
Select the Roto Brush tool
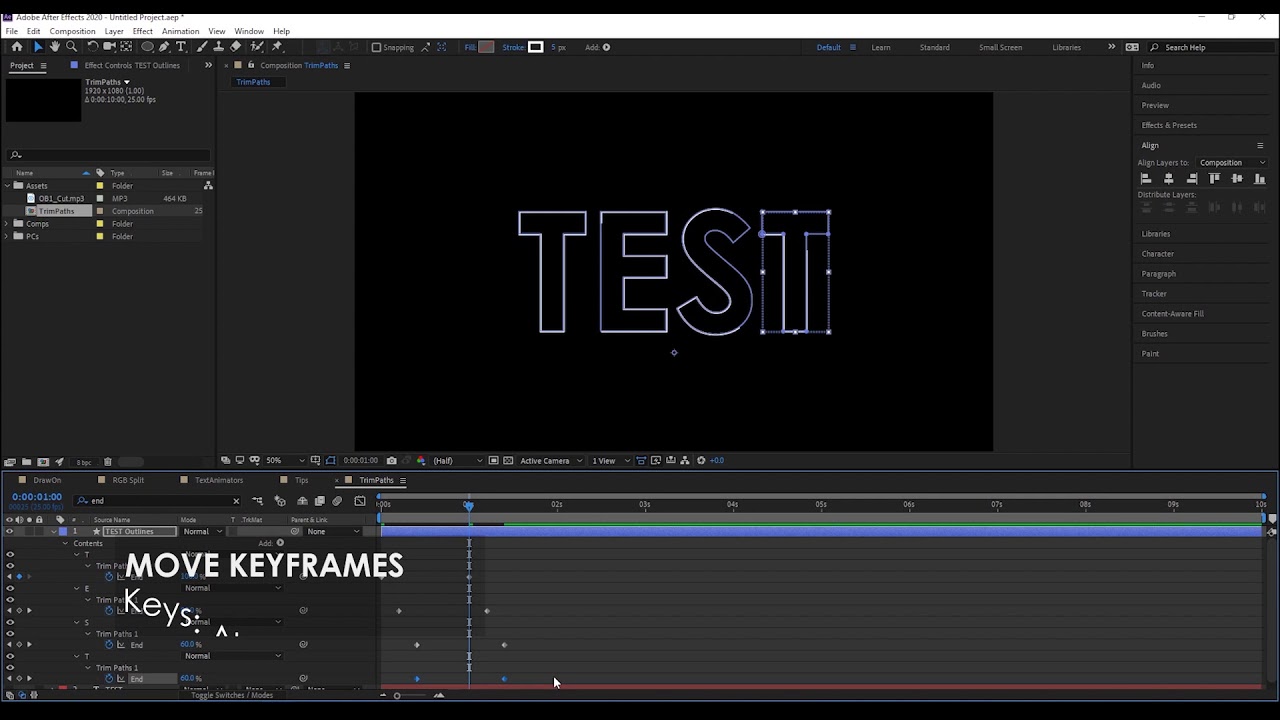[258, 47]
